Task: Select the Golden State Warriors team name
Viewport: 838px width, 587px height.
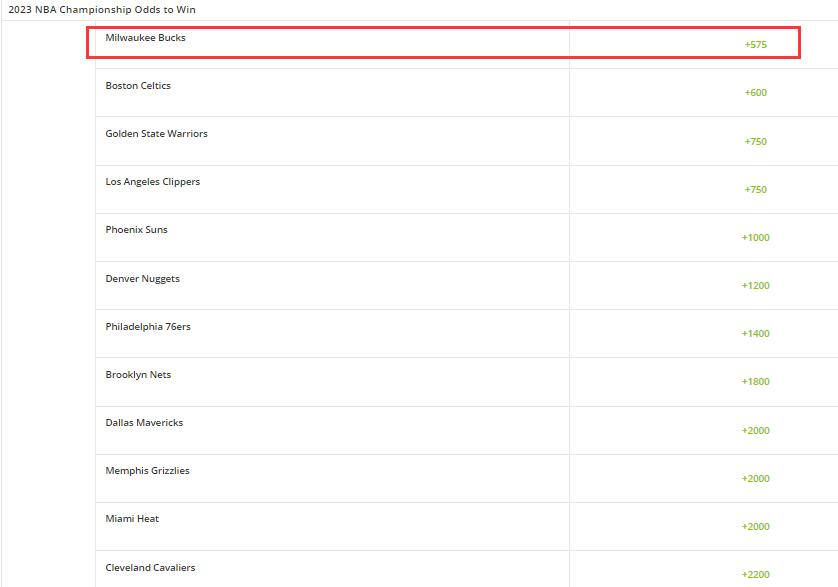Action: (x=157, y=134)
